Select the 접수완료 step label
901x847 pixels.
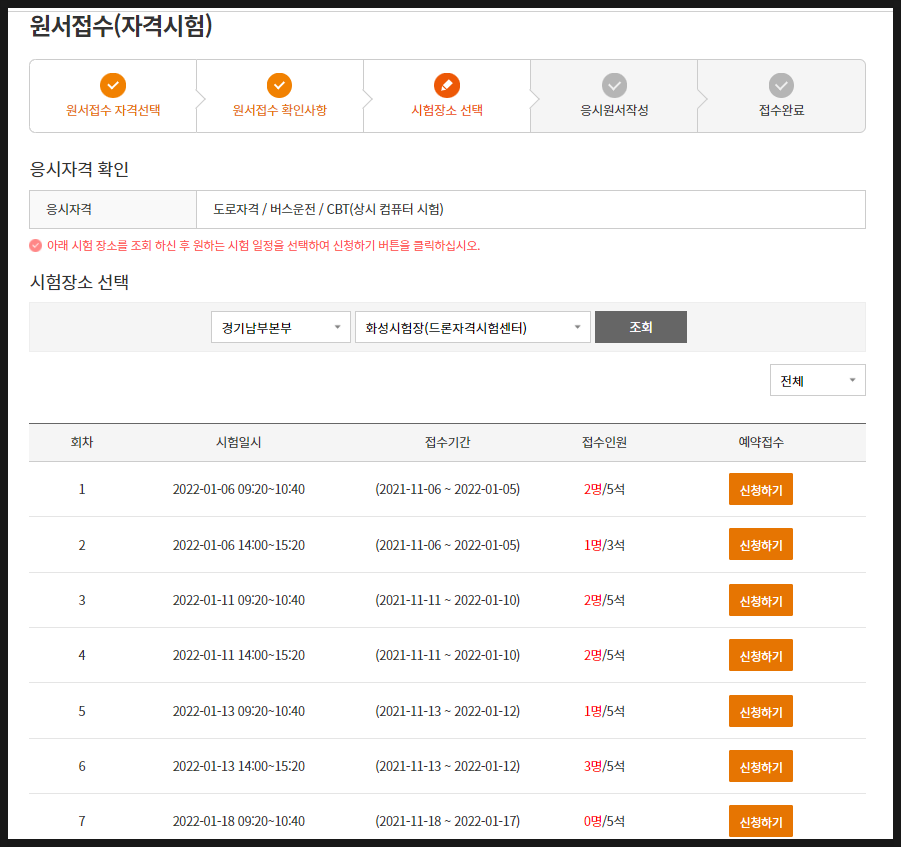(781, 110)
